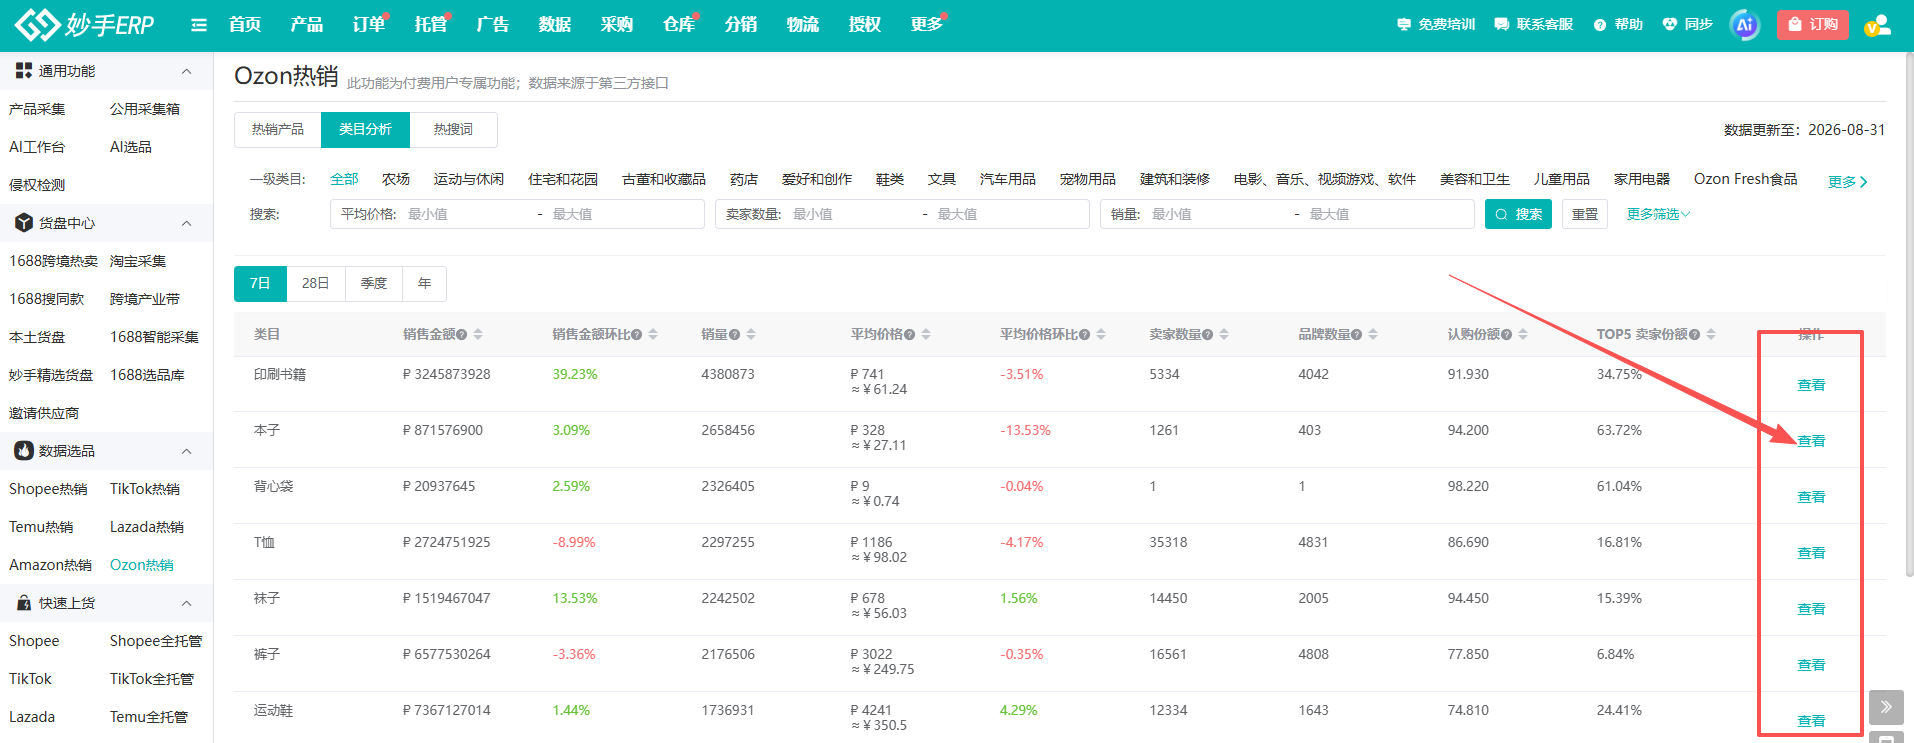
Task: Open the user avatar icon
Action: point(1877,25)
